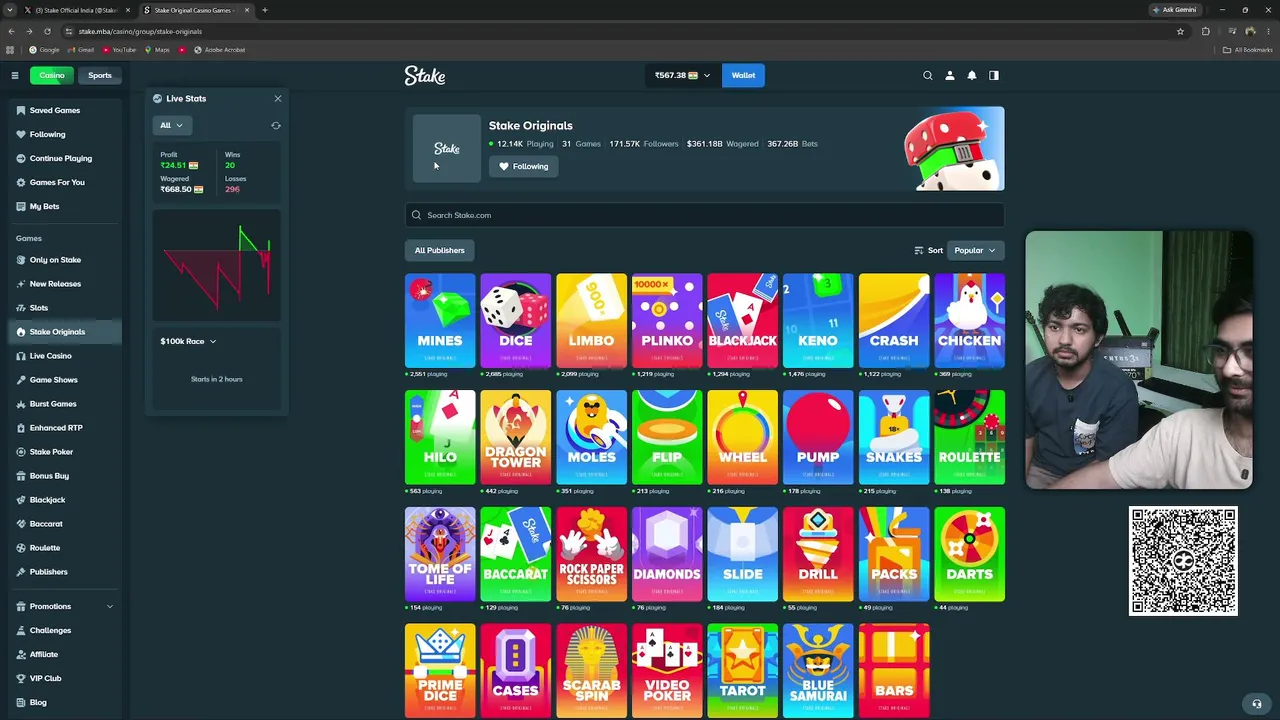Focus the Search Stake.com input field
This screenshot has width=1280, height=720.
pyautogui.click(x=705, y=215)
